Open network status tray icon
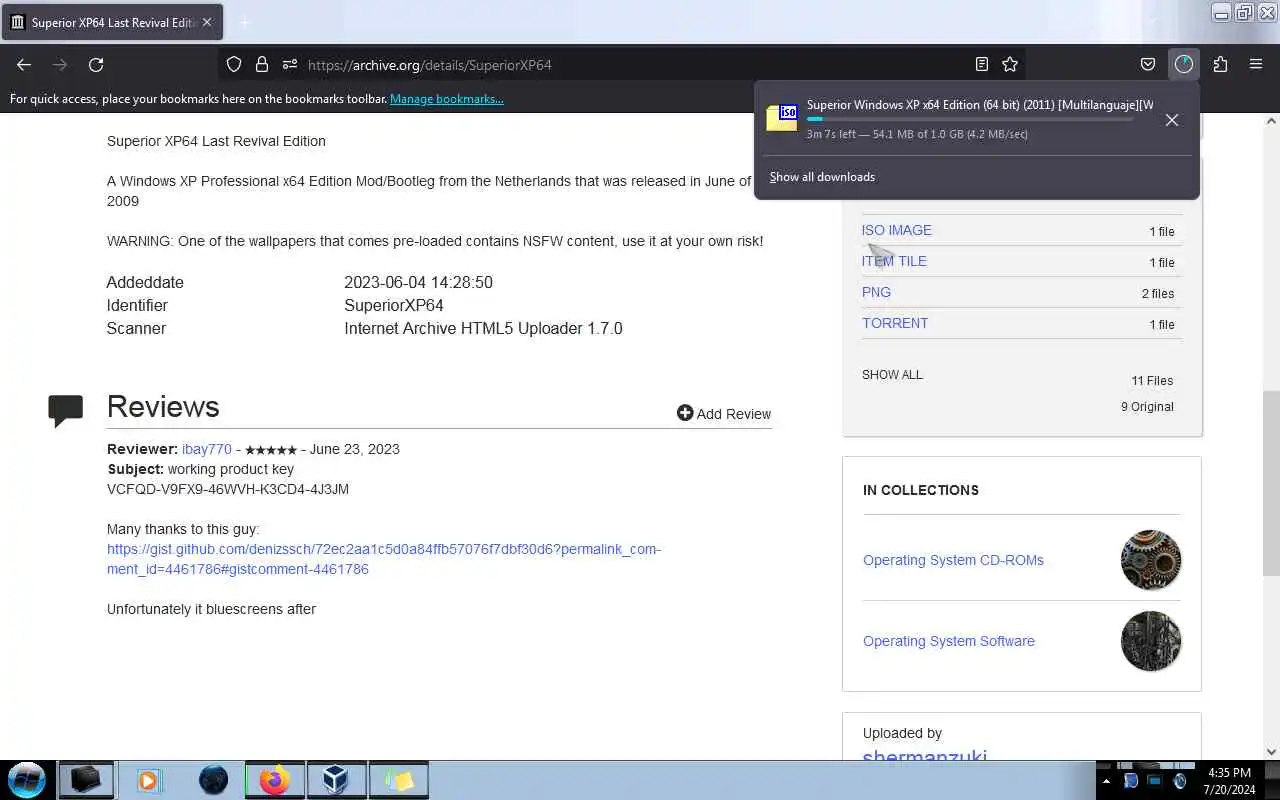The height and width of the screenshot is (800, 1280). coord(1155,781)
